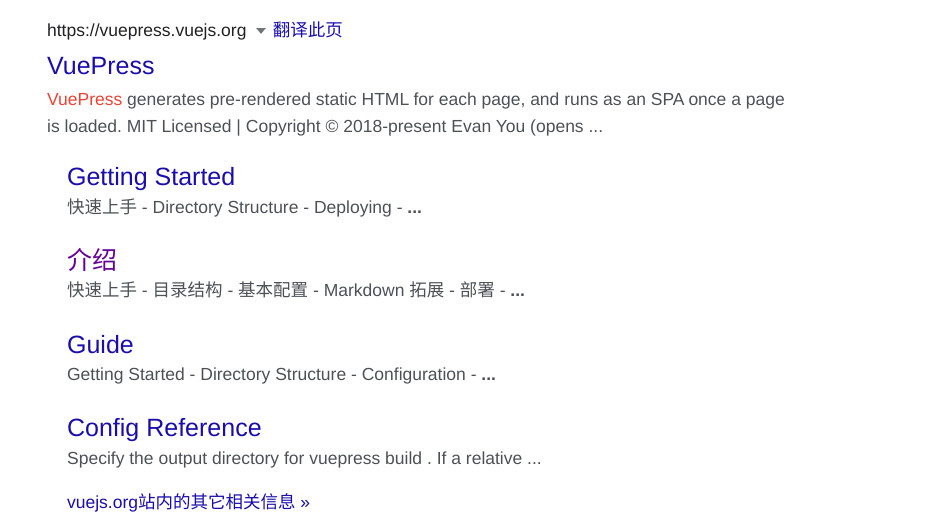Click Getting Started text under Guide heading
Screen dimensions: 933x529
click(x=126, y=374)
